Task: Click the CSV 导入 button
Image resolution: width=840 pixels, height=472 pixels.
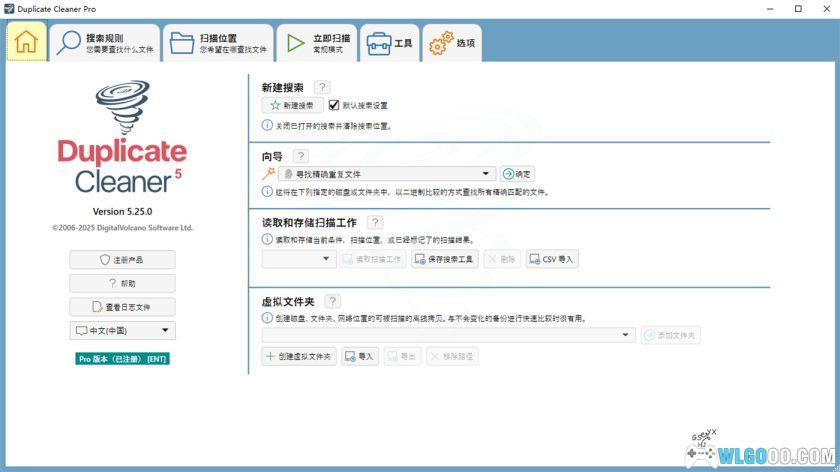Action: click(552, 259)
